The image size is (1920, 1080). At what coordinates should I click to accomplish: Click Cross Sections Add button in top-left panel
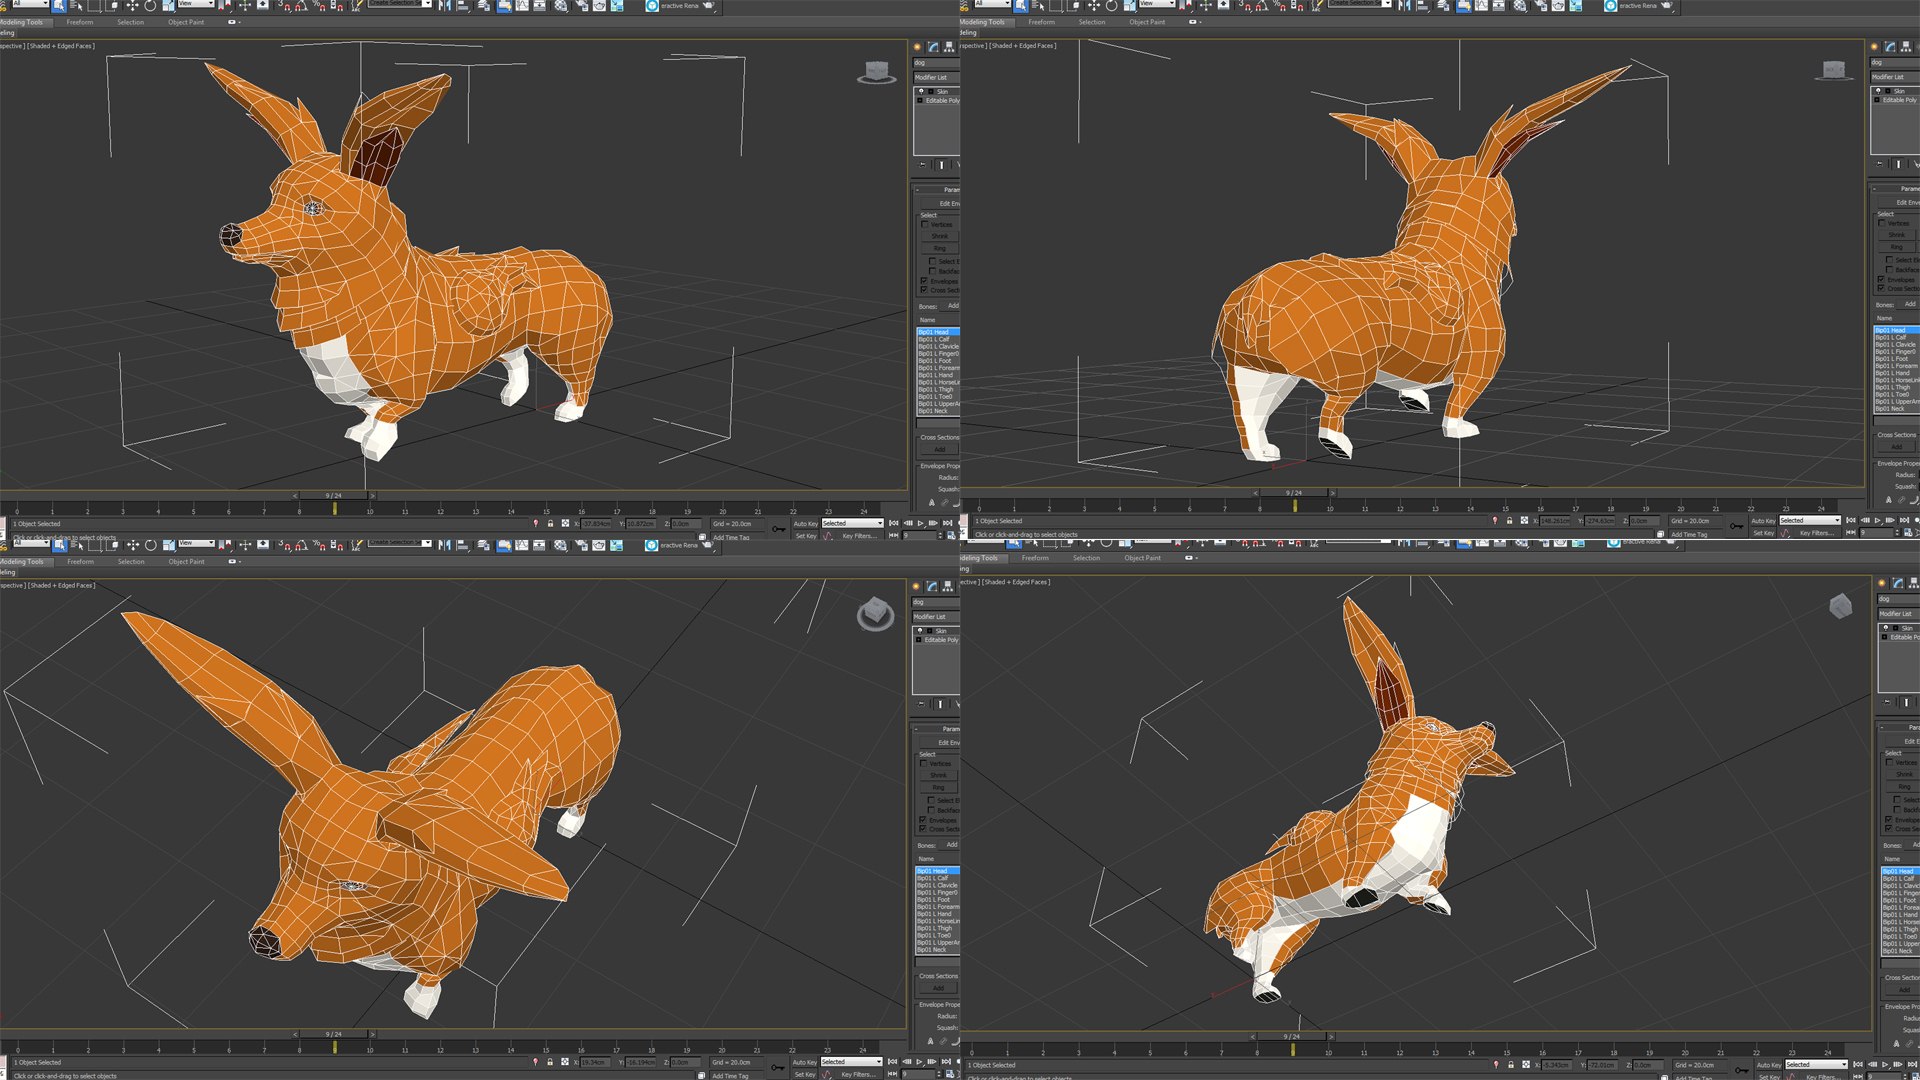939,449
